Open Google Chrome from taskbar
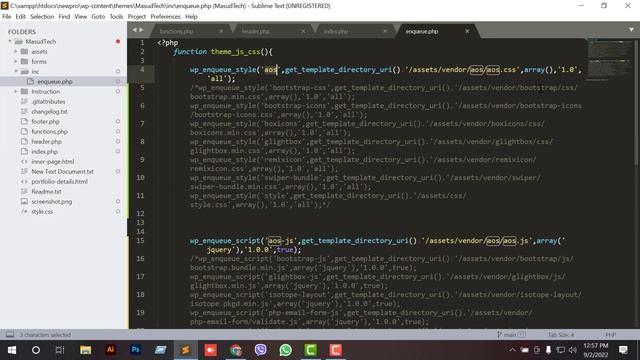This screenshot has width=640, height=360. pos(236,350)
